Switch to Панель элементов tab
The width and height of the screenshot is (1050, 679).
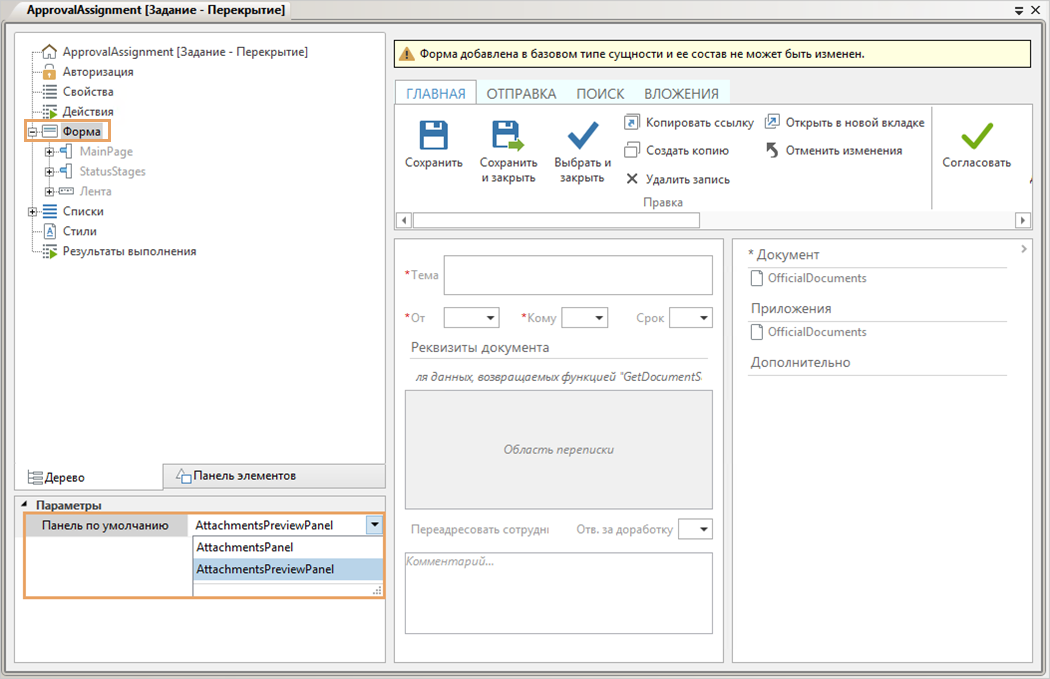[244, 476]
